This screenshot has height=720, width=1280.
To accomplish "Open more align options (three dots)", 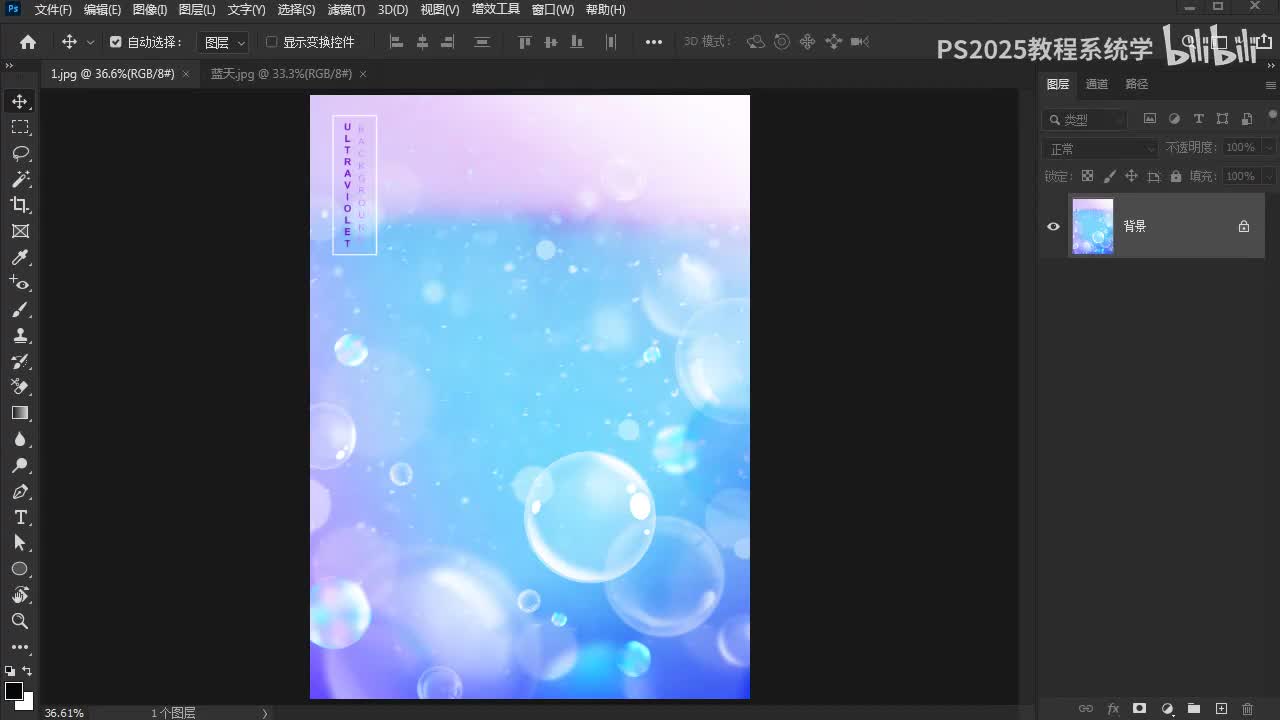I will pos(654,42).
